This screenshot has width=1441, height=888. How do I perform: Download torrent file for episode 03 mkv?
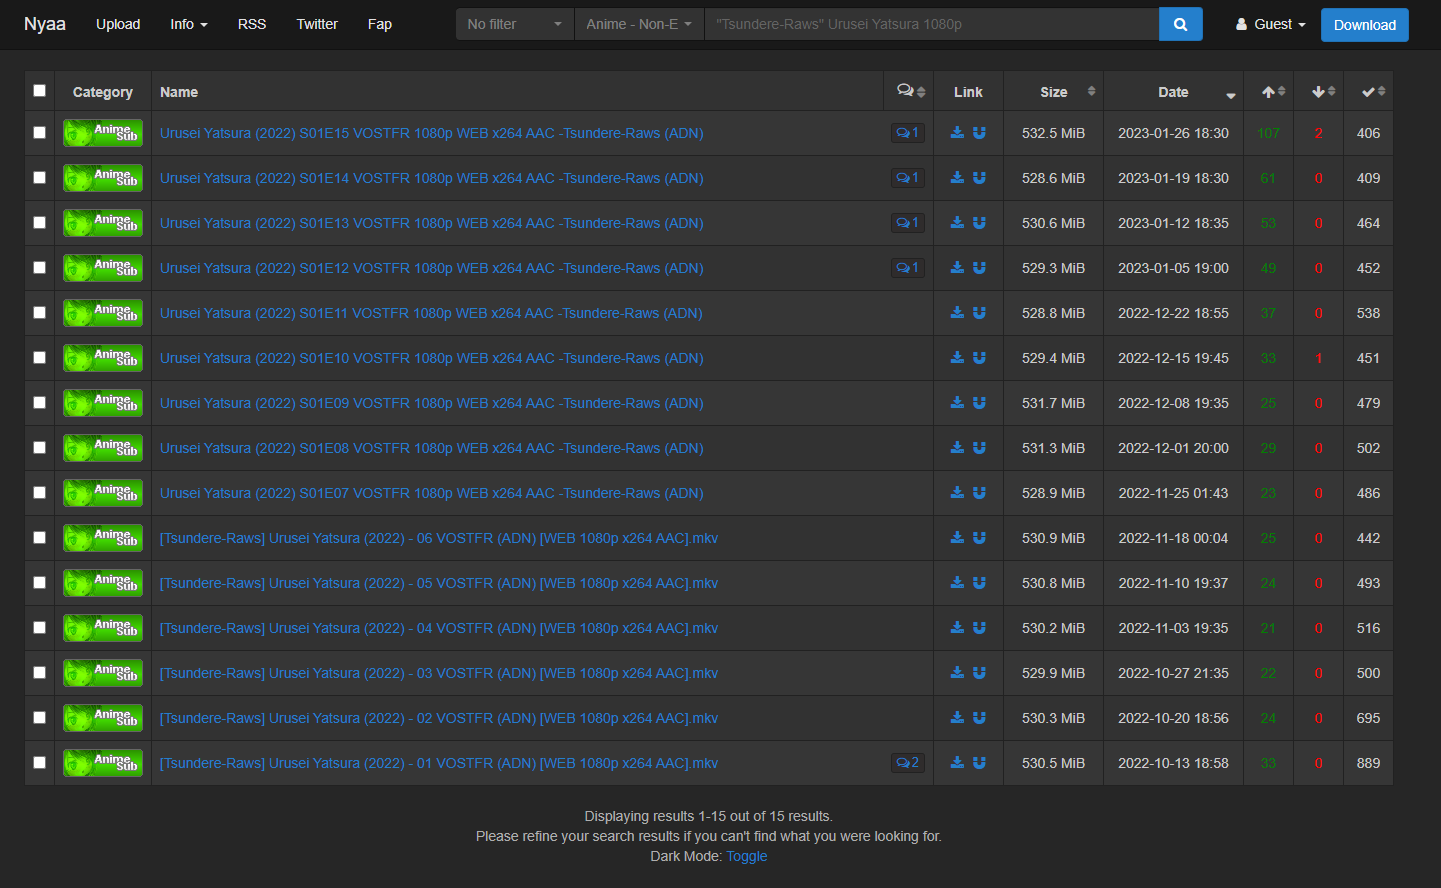(x=957, y=673)
